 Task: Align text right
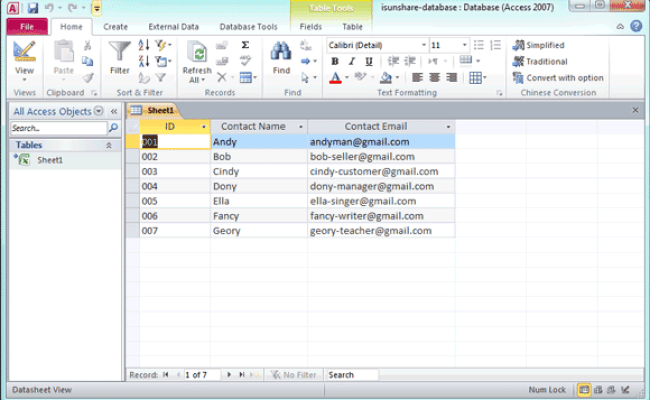point(451,78)
